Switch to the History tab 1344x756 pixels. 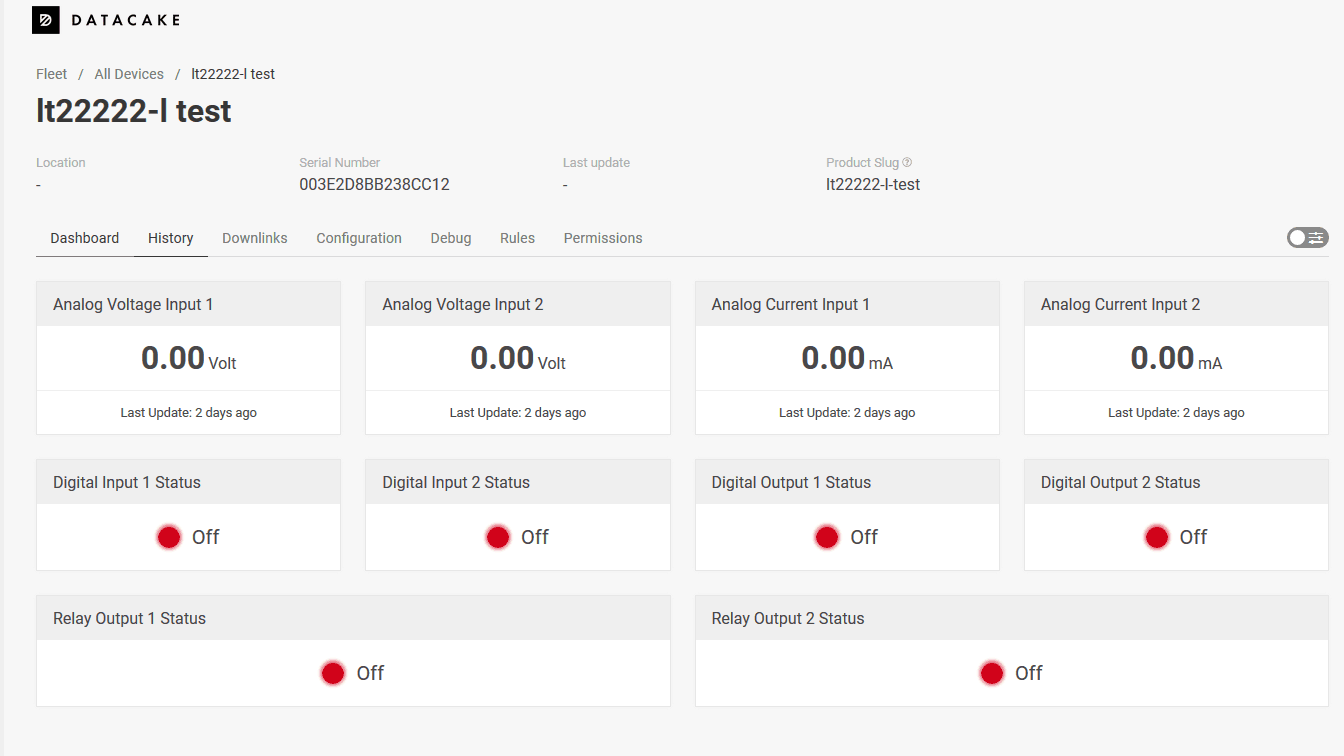[171, 238]
